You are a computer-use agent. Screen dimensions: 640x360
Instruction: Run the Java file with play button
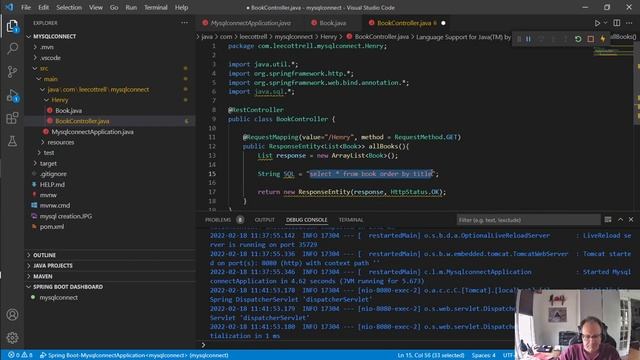tap(597, 23)
